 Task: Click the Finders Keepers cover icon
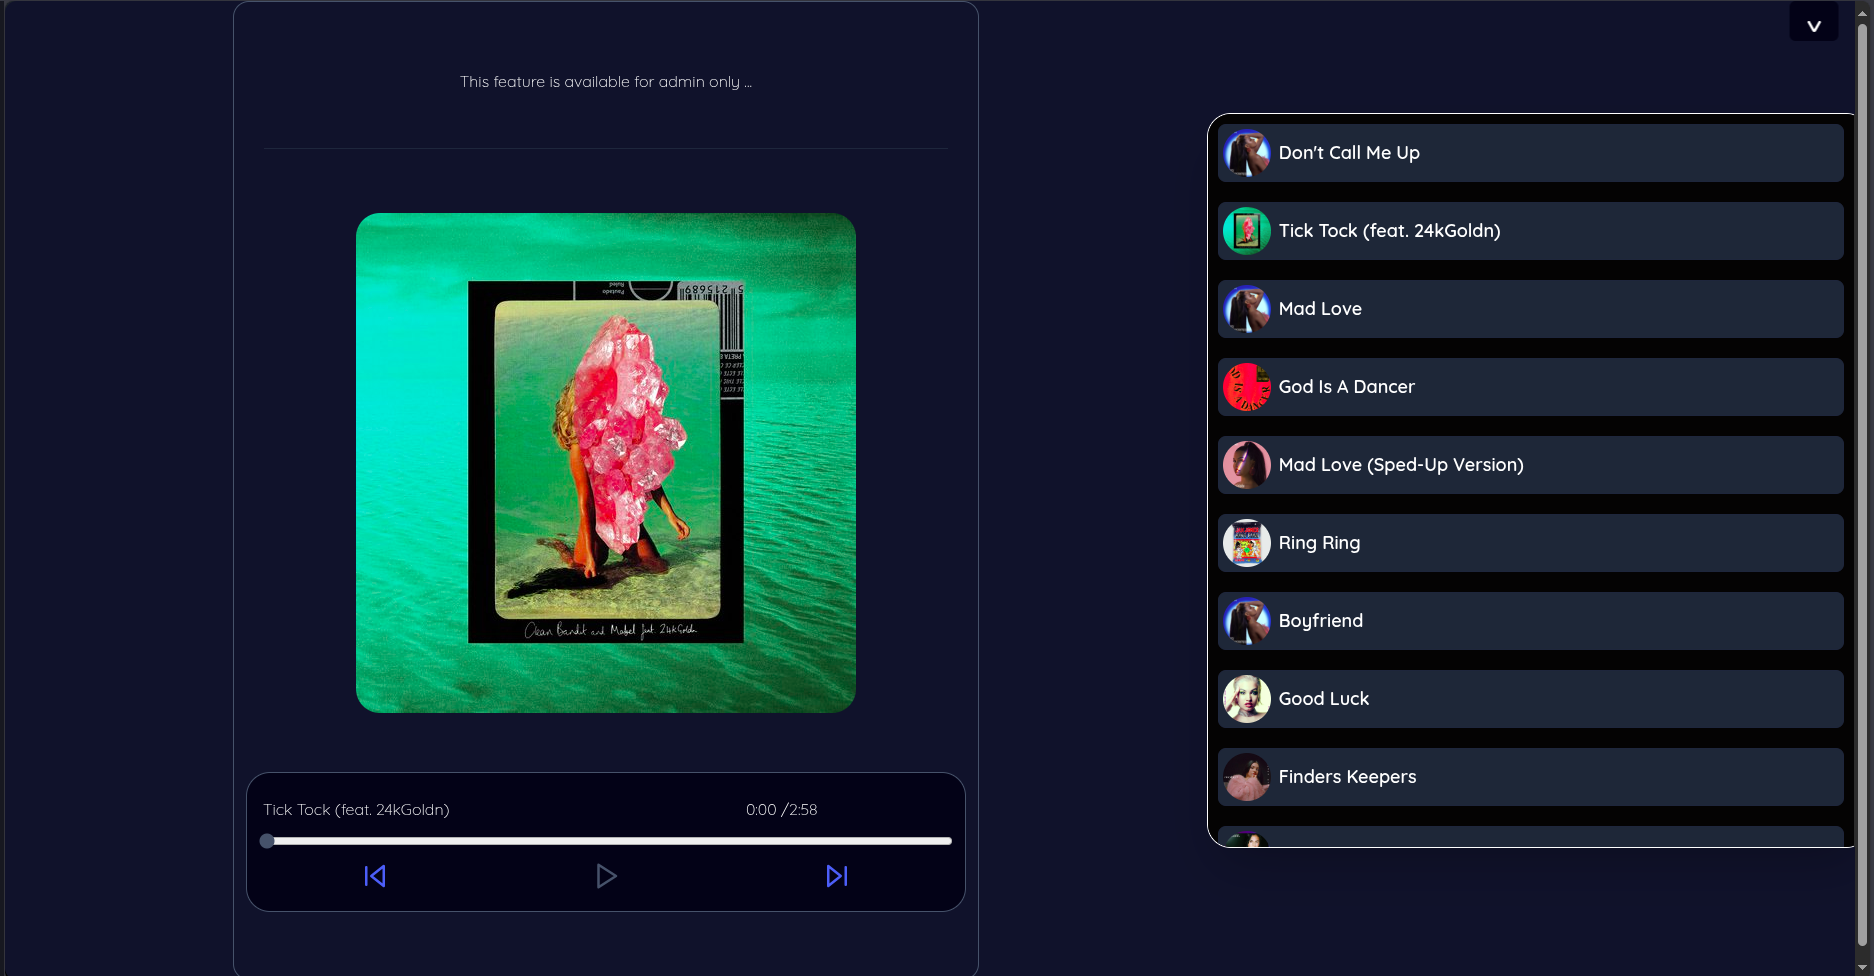click(x=1247, y=777)
